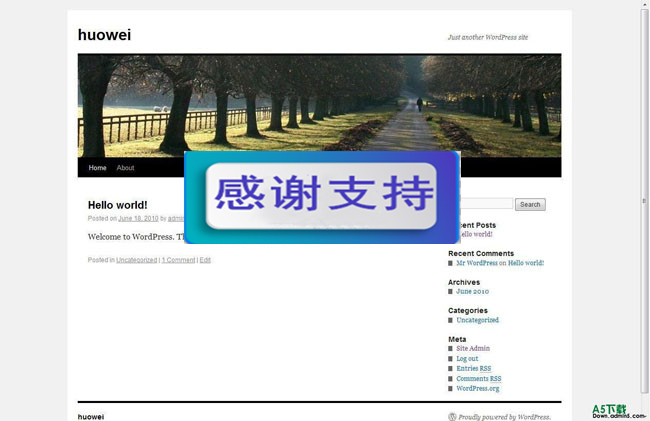
Task: Click the Edit link below the post
Action: (x=205, y=260)
